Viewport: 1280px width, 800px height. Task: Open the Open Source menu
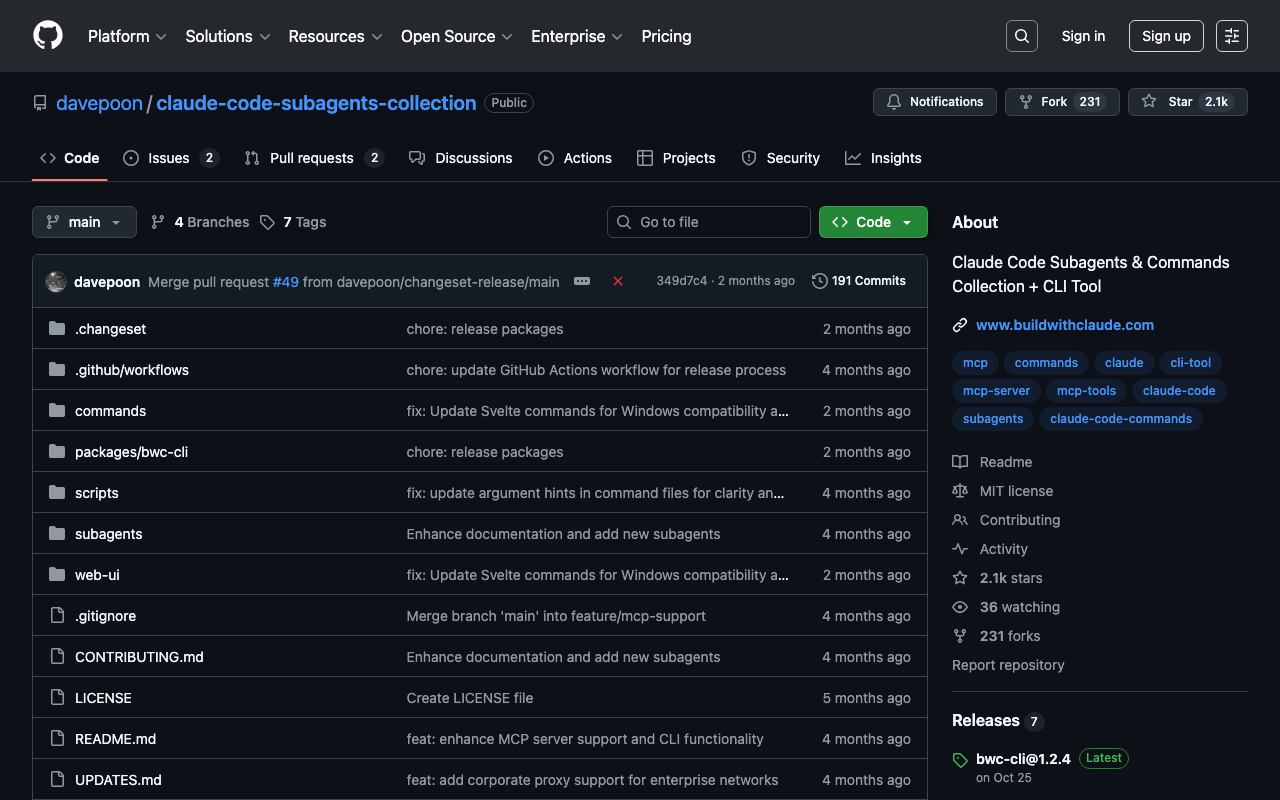pos(456,36)
